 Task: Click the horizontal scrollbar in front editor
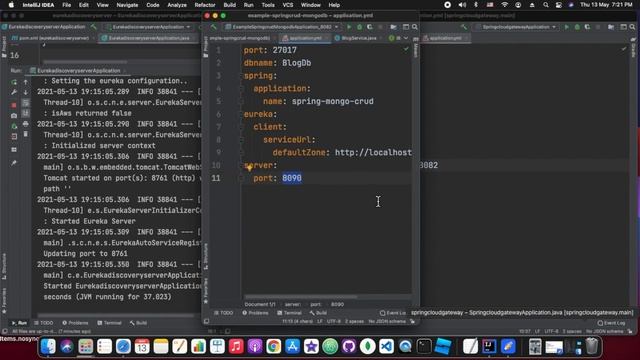301,297
